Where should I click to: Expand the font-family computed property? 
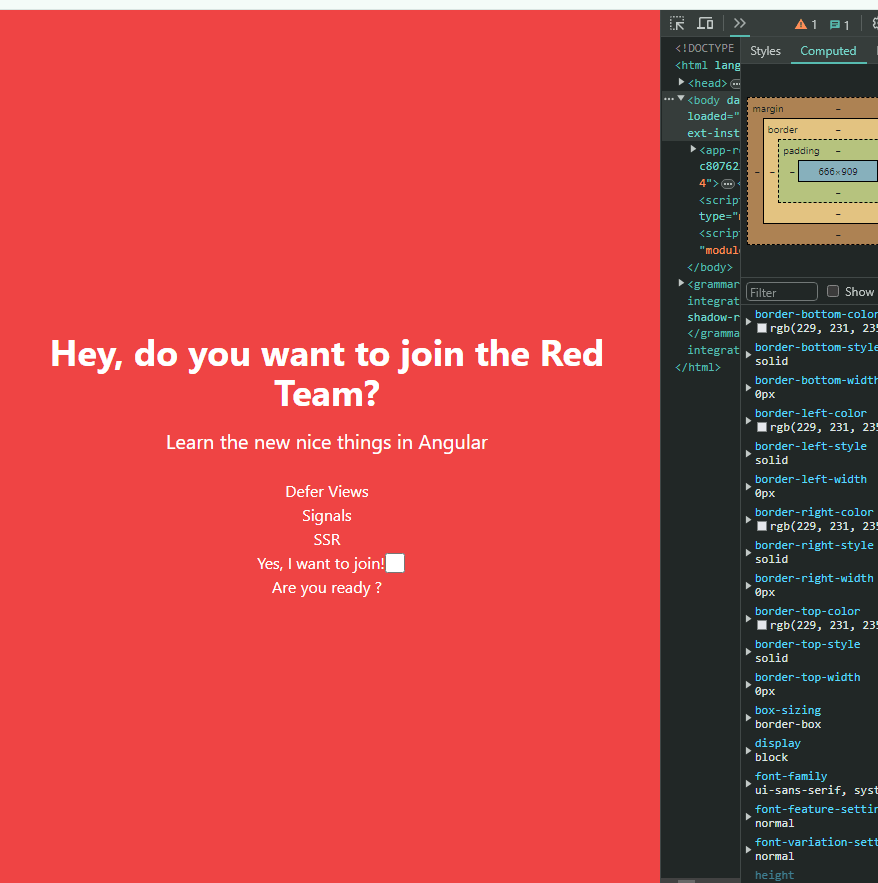point(748,783)
